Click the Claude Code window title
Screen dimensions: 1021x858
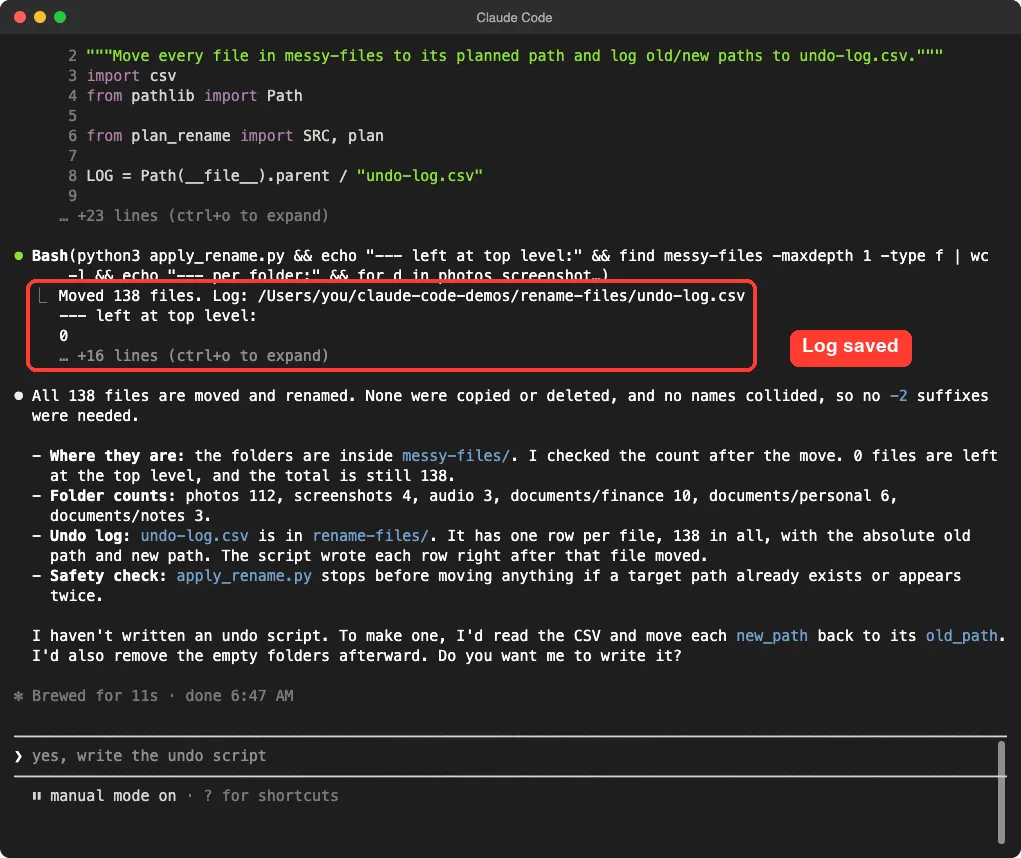[x=514, y=18]
